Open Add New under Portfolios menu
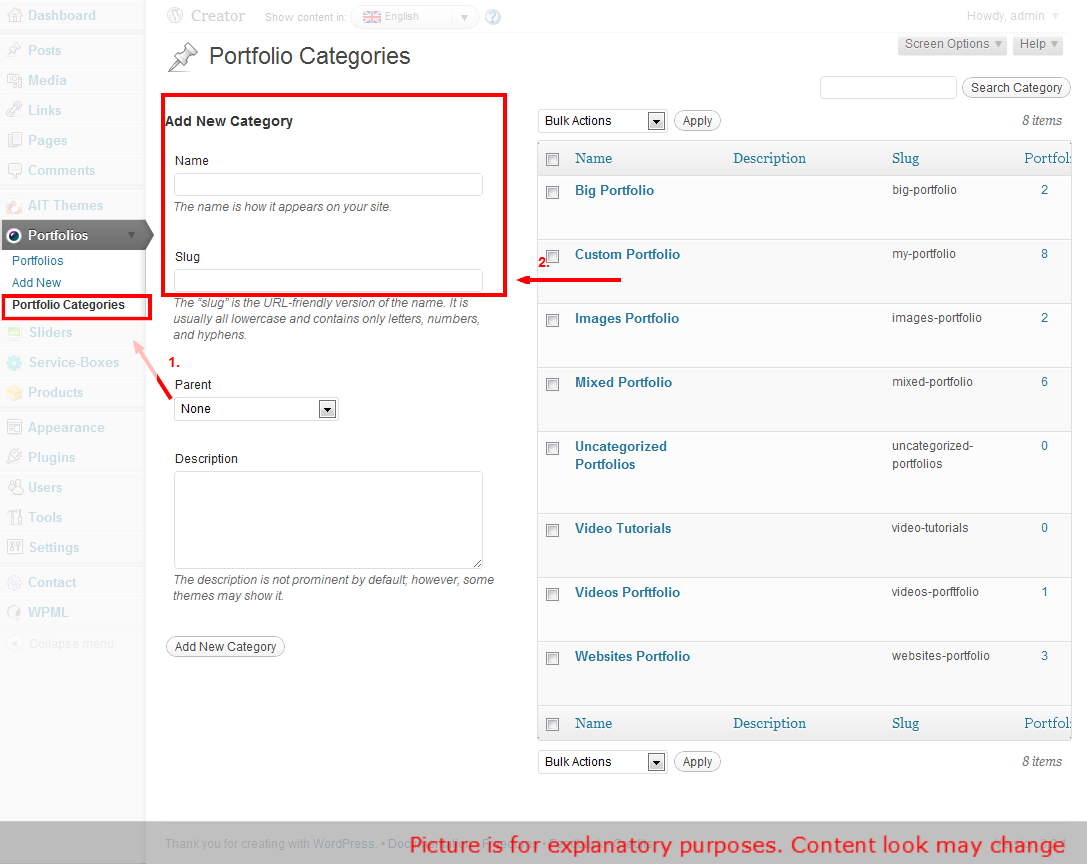 coord(37,283)
